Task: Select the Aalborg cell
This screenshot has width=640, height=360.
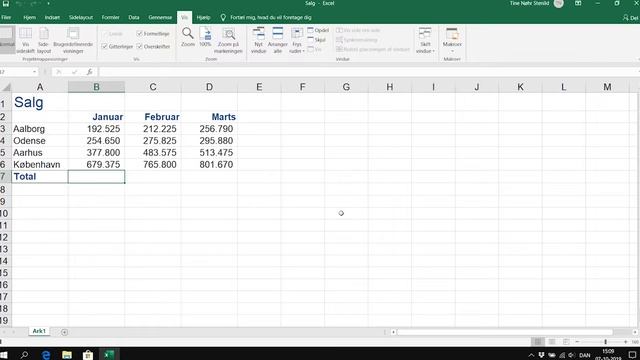Action: 40,129
